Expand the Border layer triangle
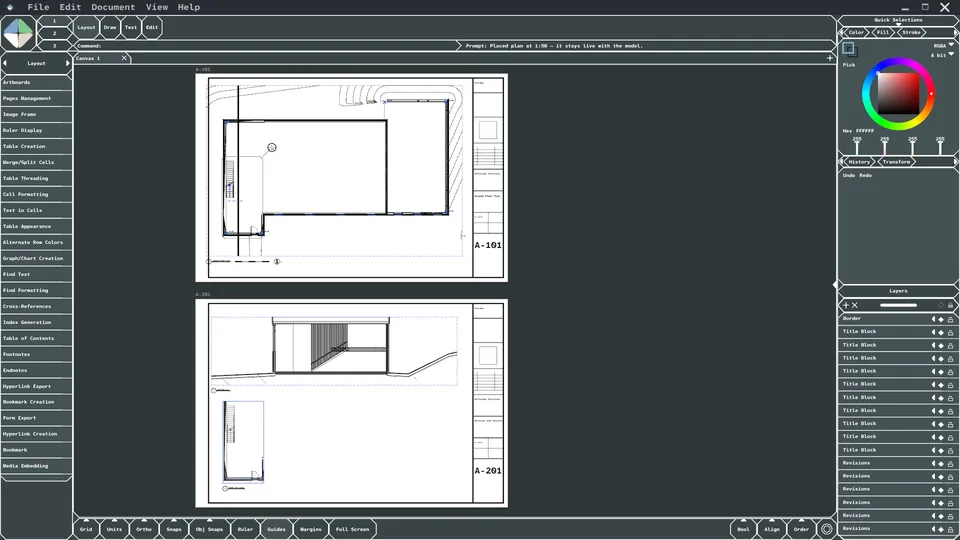 point(934,319)
